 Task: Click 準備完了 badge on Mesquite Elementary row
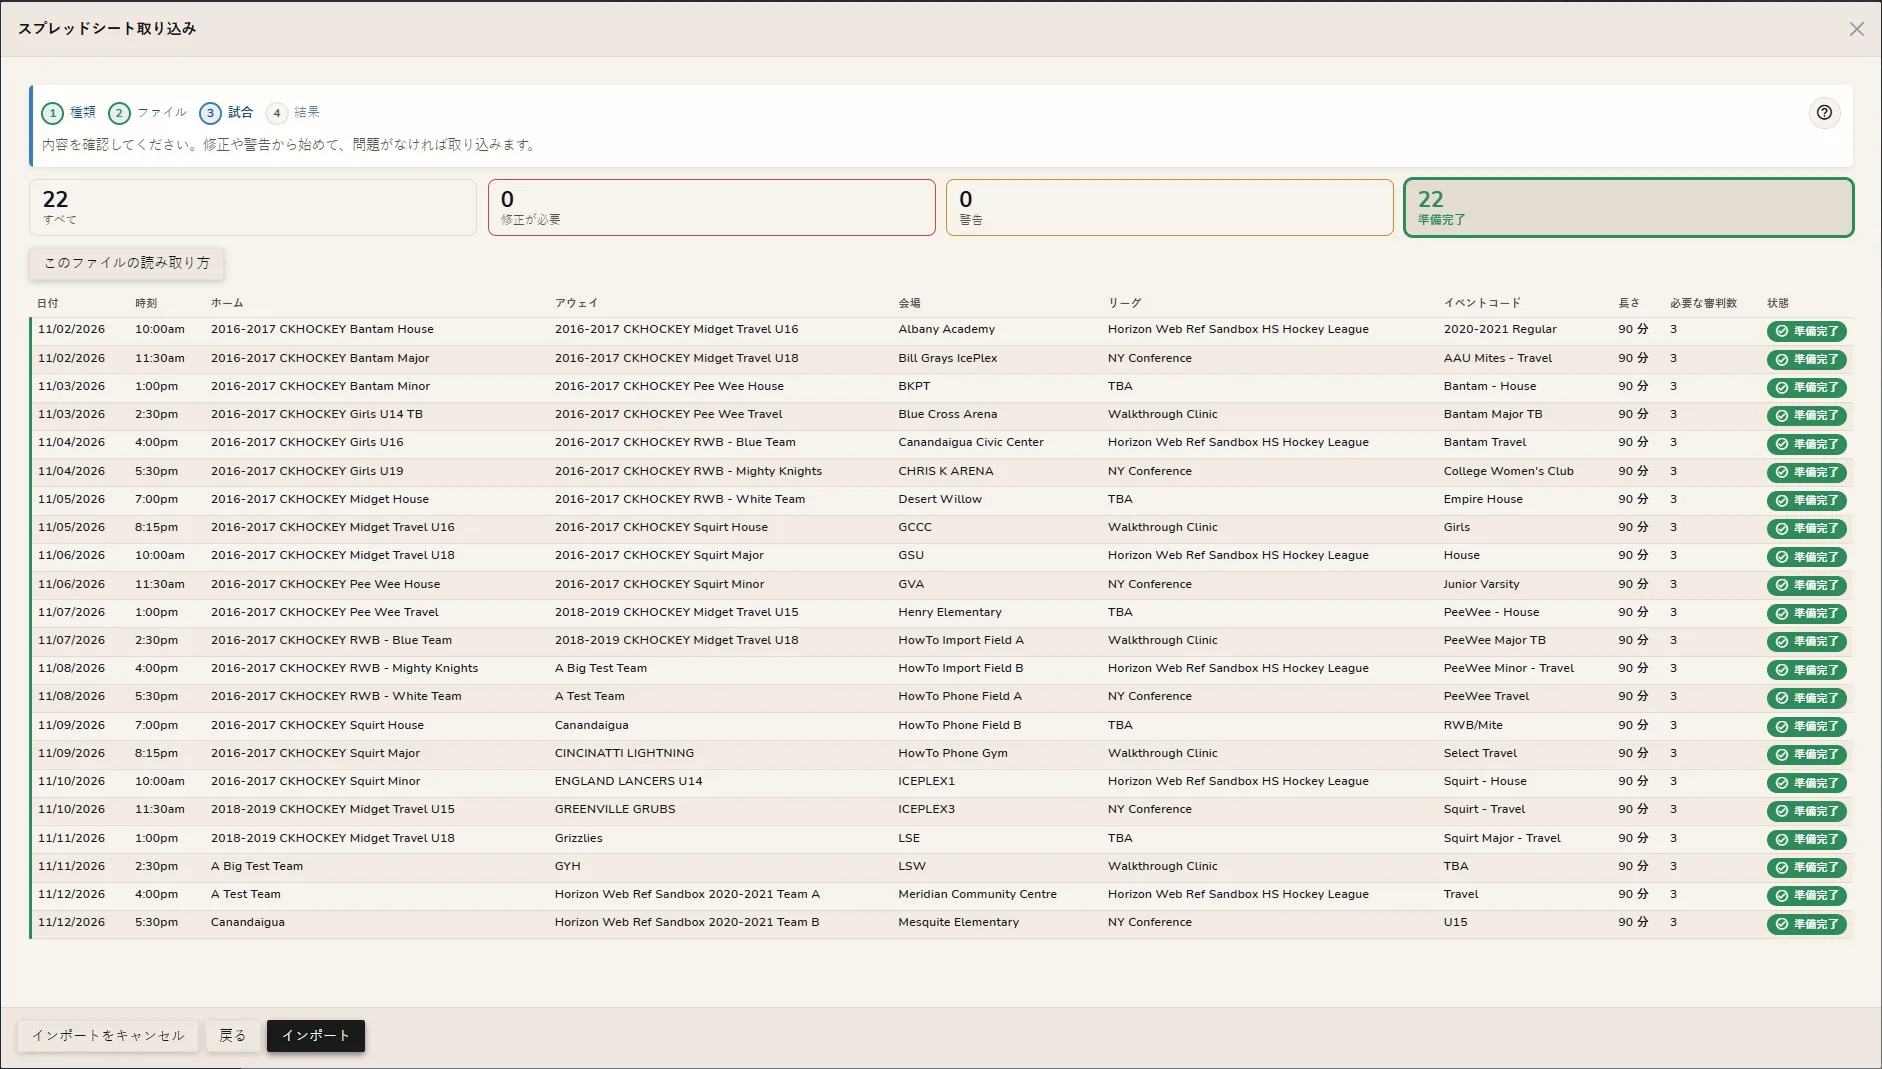[x=1806, y=924]
